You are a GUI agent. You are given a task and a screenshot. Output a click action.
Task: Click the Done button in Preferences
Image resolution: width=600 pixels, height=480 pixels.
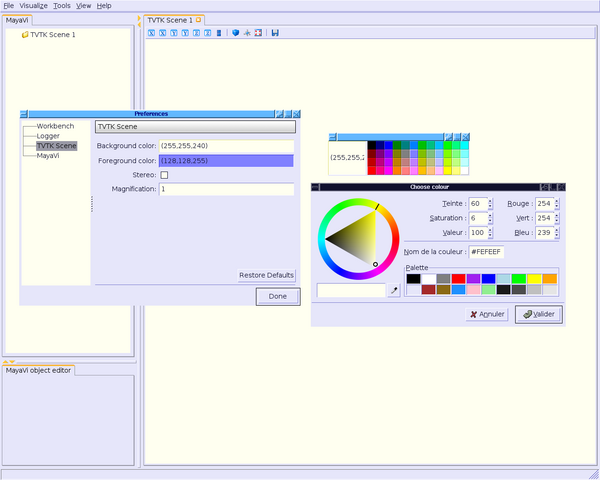(278, 296)
